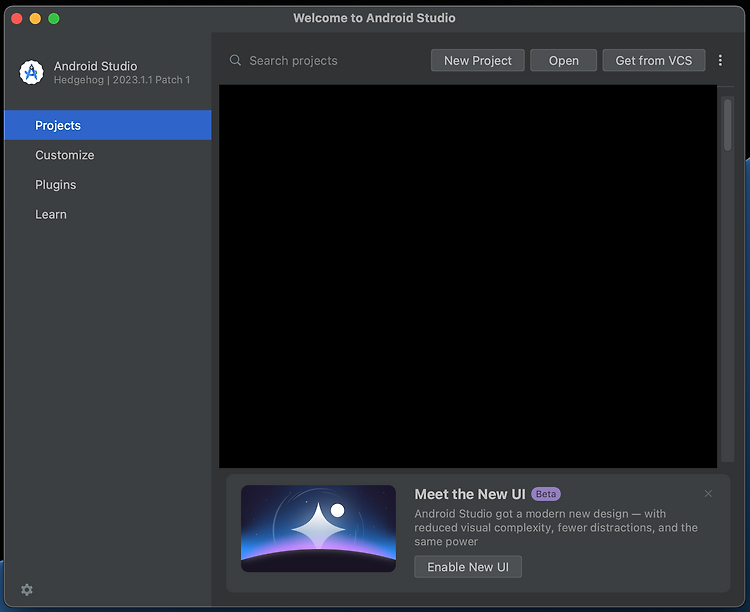This screenshot has height=612, width=750.
Task: Click the search magnifier icon
Action: point(235,60)
